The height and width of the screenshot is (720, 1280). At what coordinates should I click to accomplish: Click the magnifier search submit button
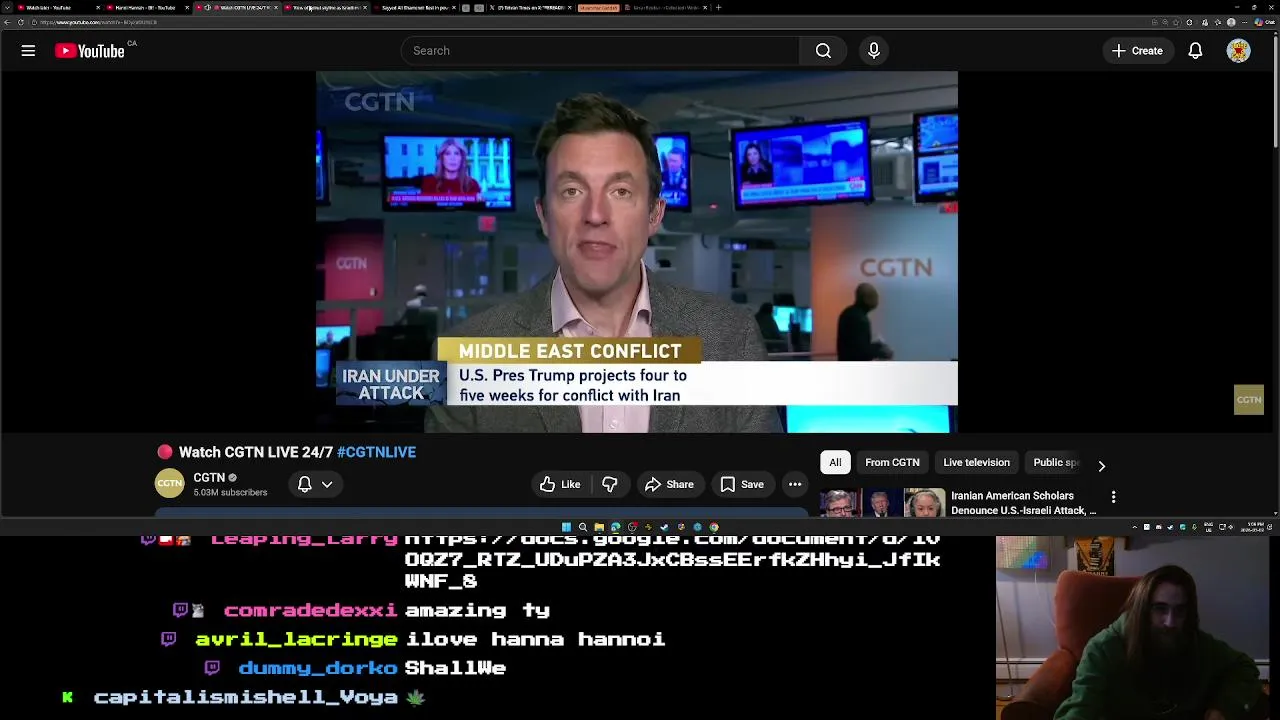823,51
